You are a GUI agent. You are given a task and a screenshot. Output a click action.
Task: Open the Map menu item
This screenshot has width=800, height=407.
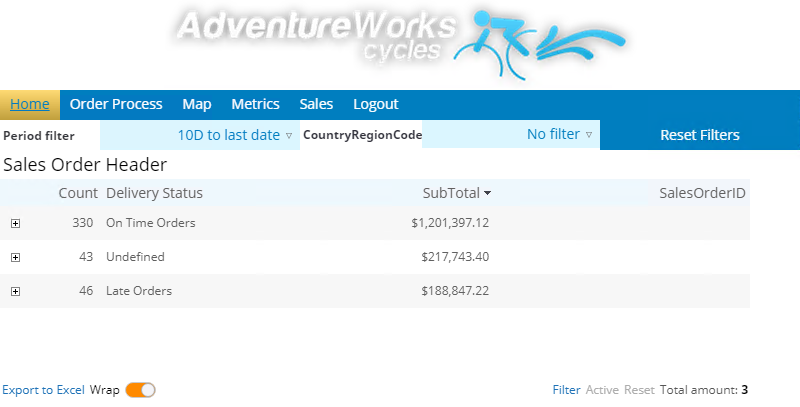click(197, 104)
